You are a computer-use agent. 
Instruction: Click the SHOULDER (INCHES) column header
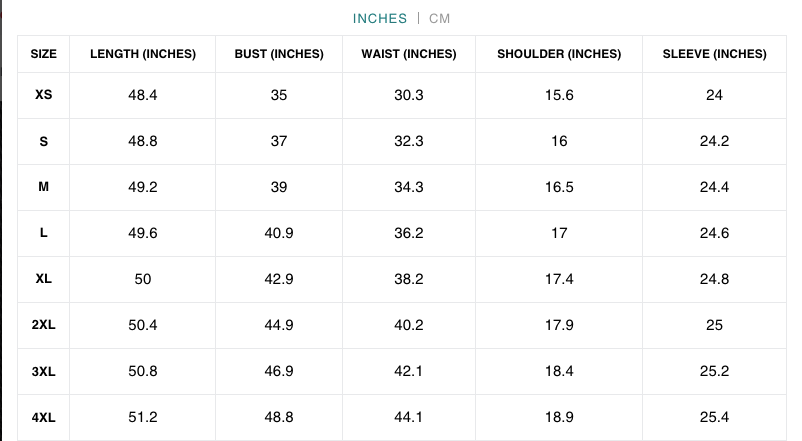coord(559,54)
